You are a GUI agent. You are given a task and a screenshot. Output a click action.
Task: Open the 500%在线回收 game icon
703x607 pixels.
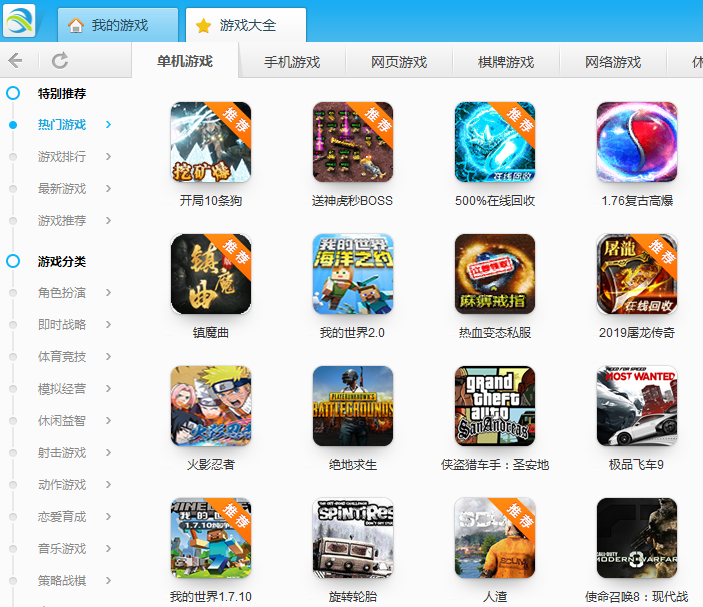click(x=495, y=142)
